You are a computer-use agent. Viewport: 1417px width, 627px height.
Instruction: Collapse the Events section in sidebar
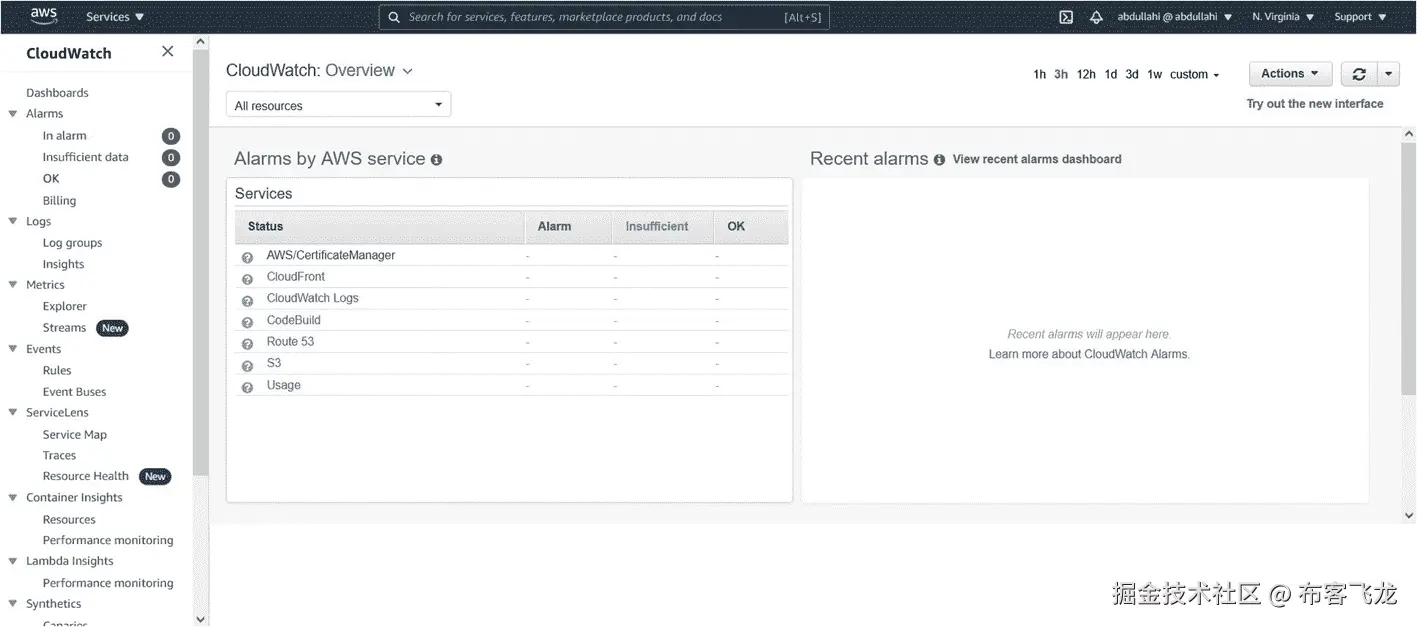point(13,349)
